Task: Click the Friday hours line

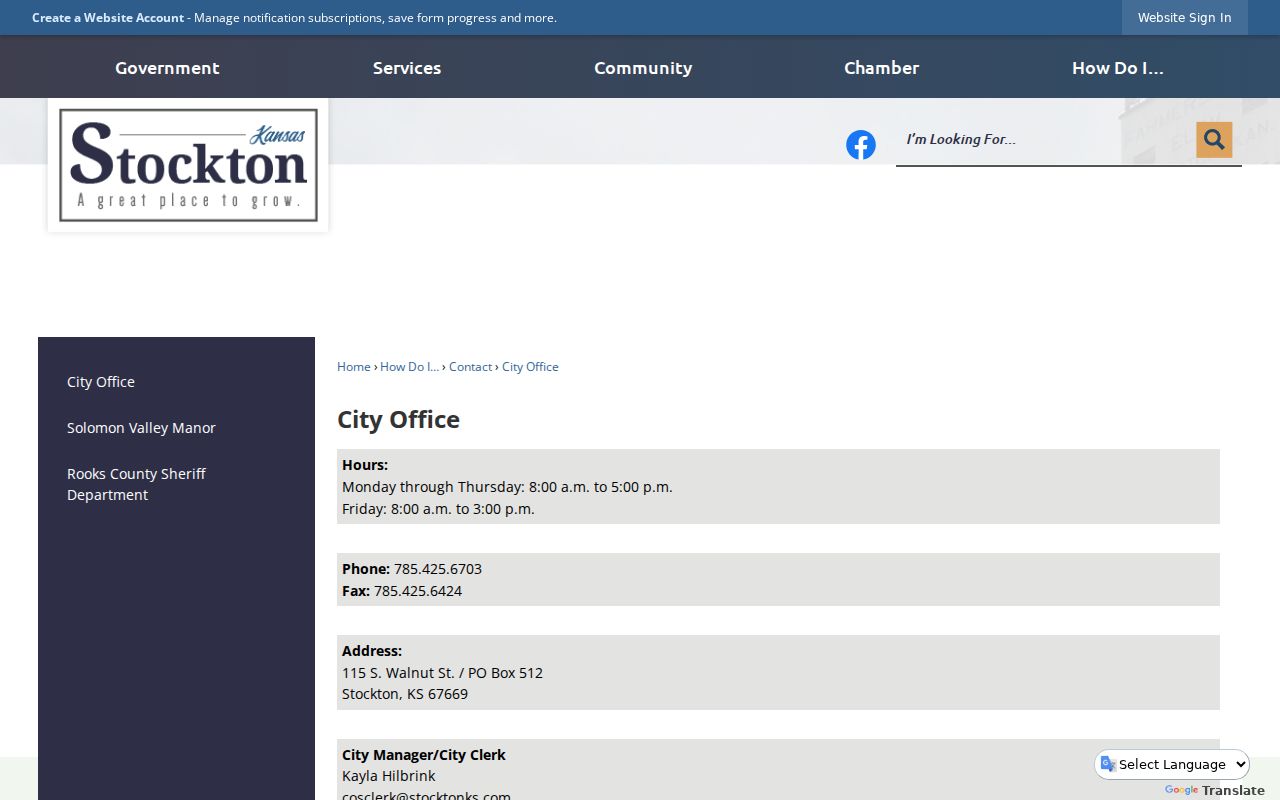Action: 438,509
